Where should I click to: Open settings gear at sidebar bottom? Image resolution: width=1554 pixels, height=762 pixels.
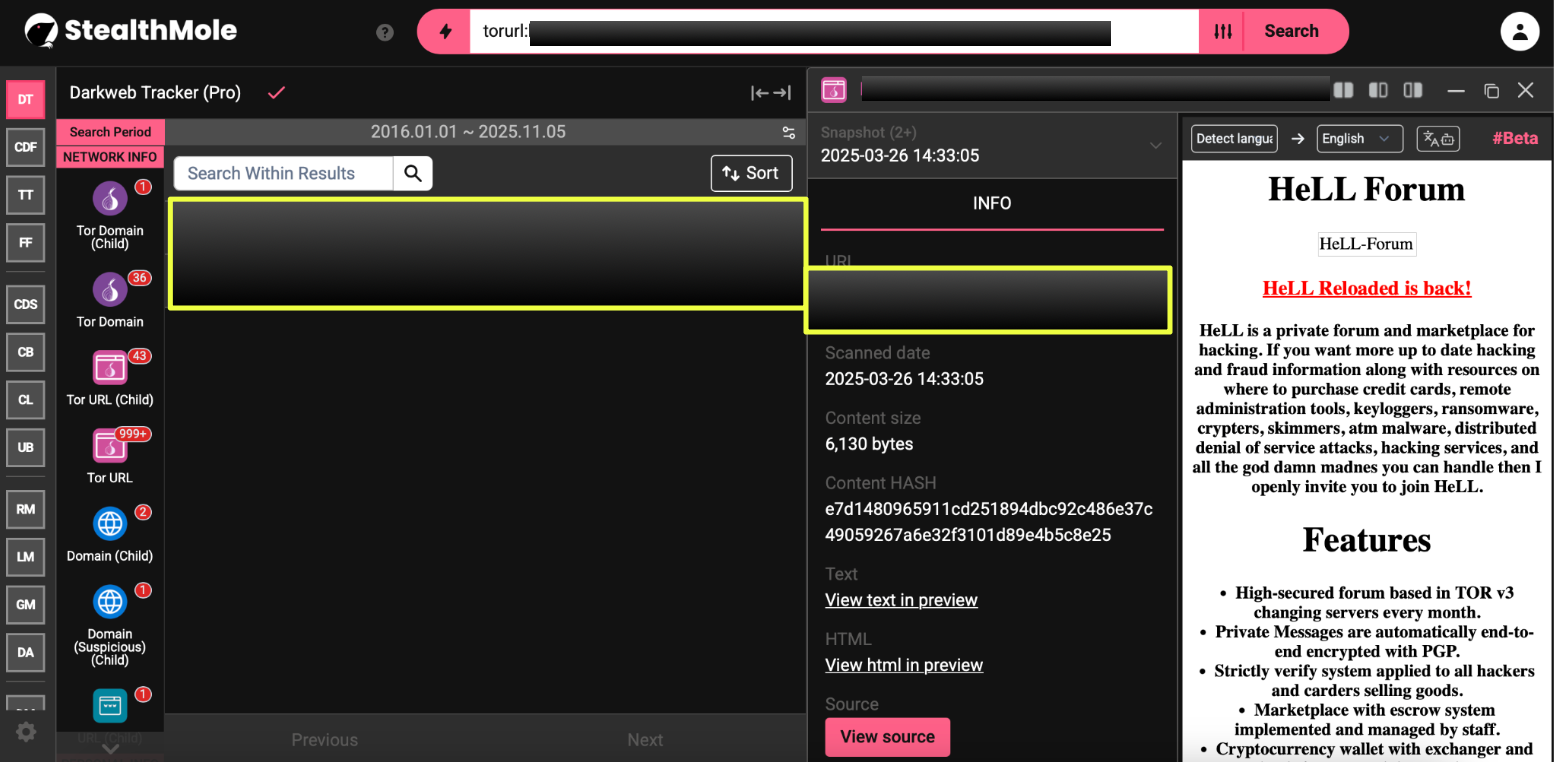click(x=26, y=732)
